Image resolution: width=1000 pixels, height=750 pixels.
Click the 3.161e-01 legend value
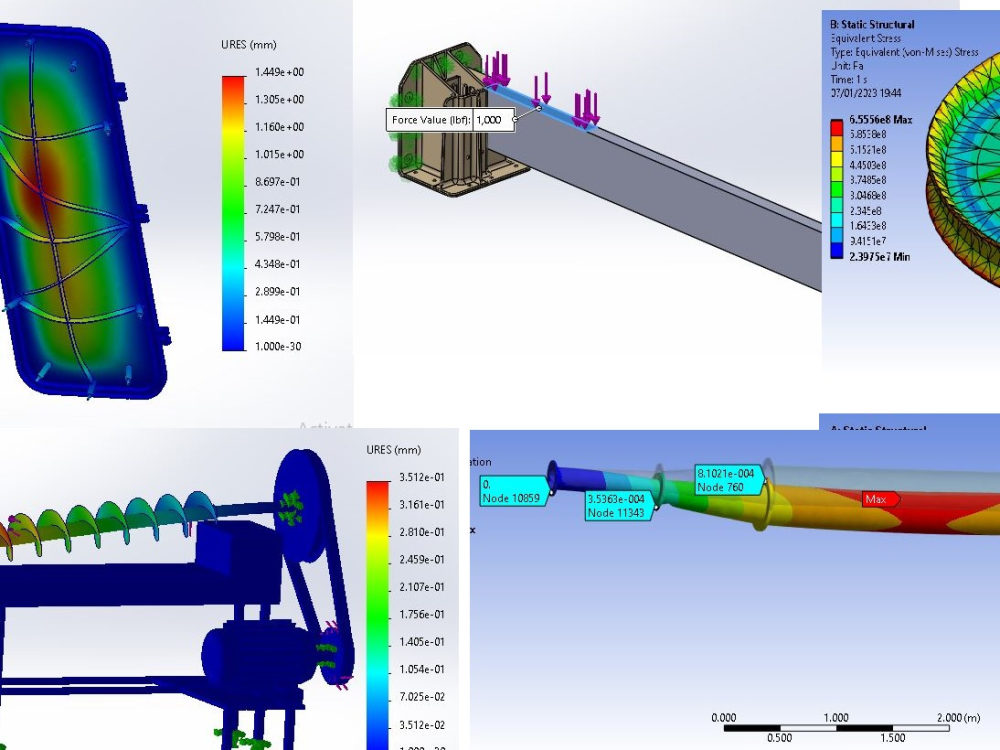click(422, 504)
